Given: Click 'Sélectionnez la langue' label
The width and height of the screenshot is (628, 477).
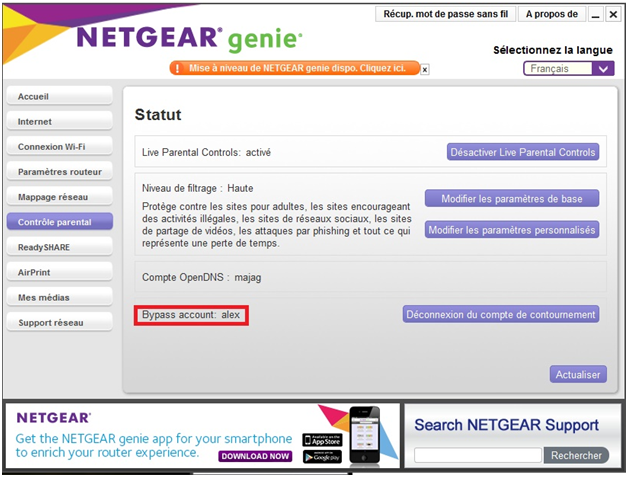Looking at the screenshot, I should pos(553,50).
